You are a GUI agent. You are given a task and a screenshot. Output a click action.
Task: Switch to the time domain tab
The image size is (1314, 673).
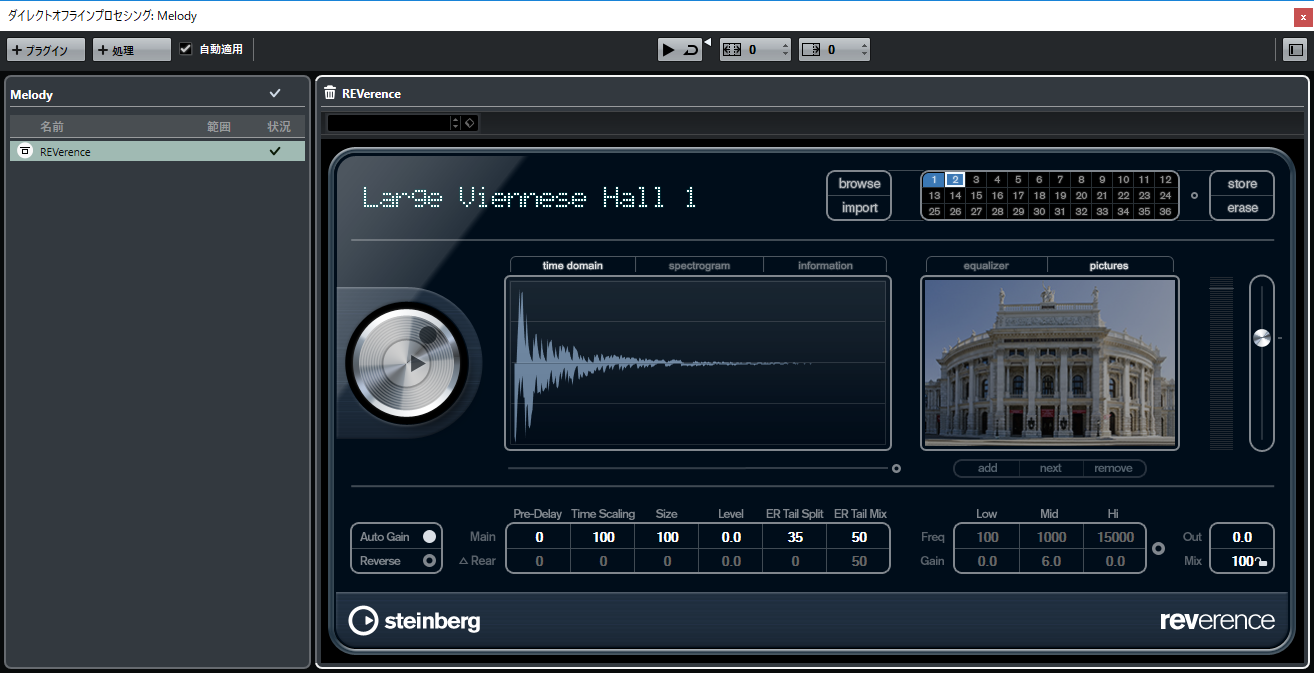coord(573,266)
